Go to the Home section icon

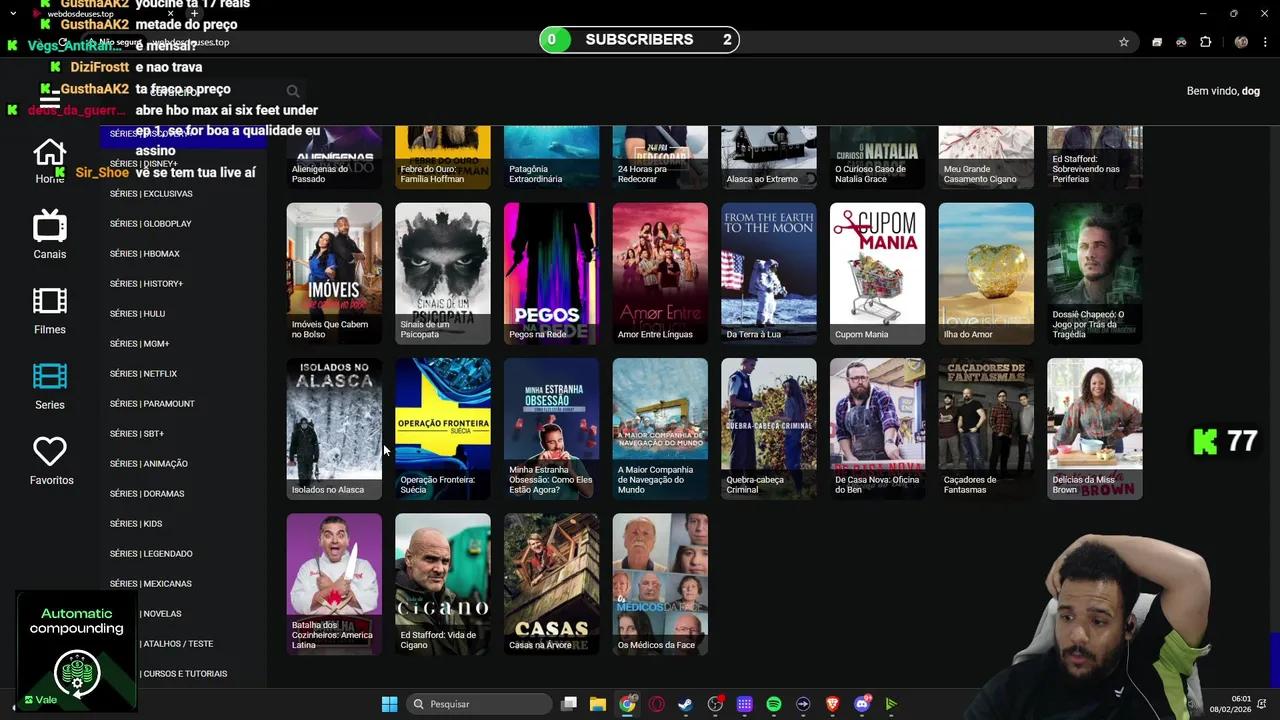click(x=50, y=153)
